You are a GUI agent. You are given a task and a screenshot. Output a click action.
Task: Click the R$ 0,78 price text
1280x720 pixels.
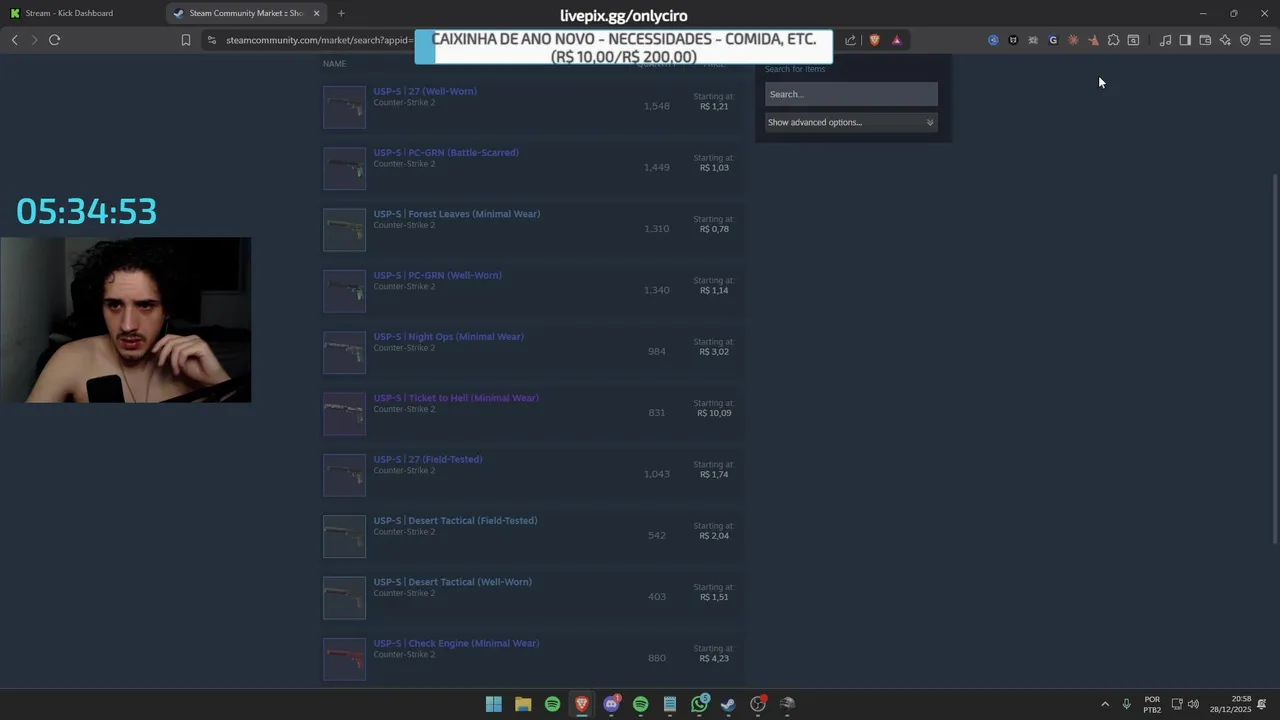[x=714, y=229]
